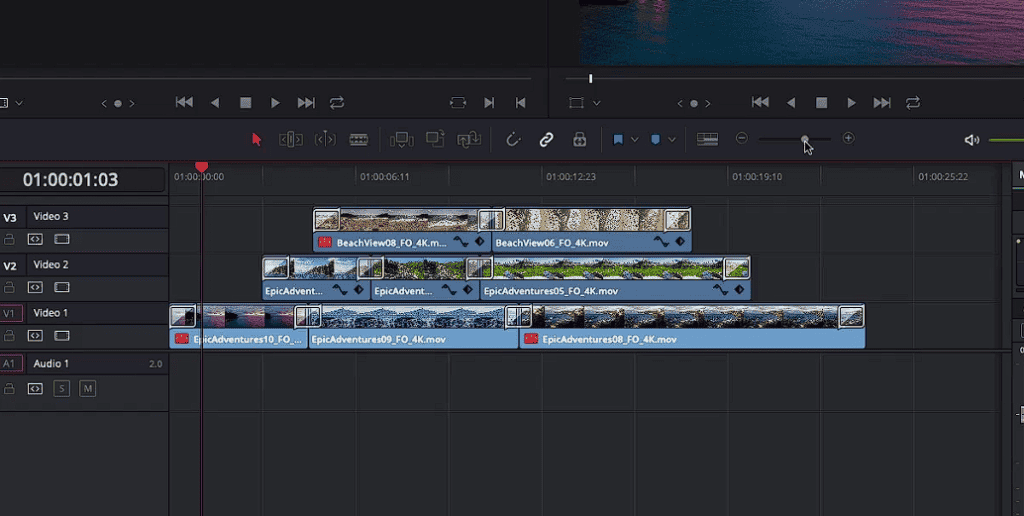The image size is (1024, 516).
Task: Toggle Auto Select on Video 2 track
Action: [35, 287]
